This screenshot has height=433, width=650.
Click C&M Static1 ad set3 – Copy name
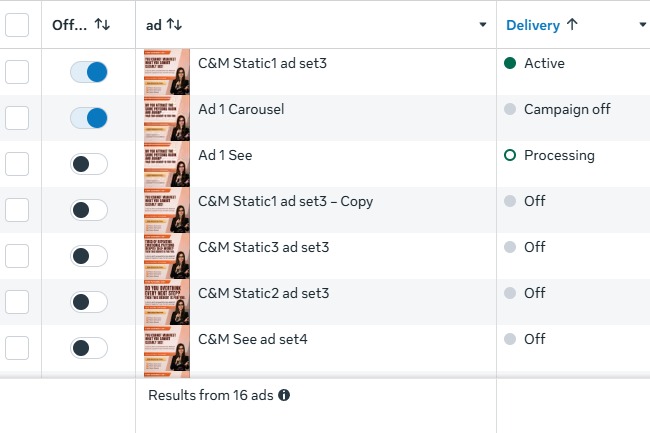point(285,201)
